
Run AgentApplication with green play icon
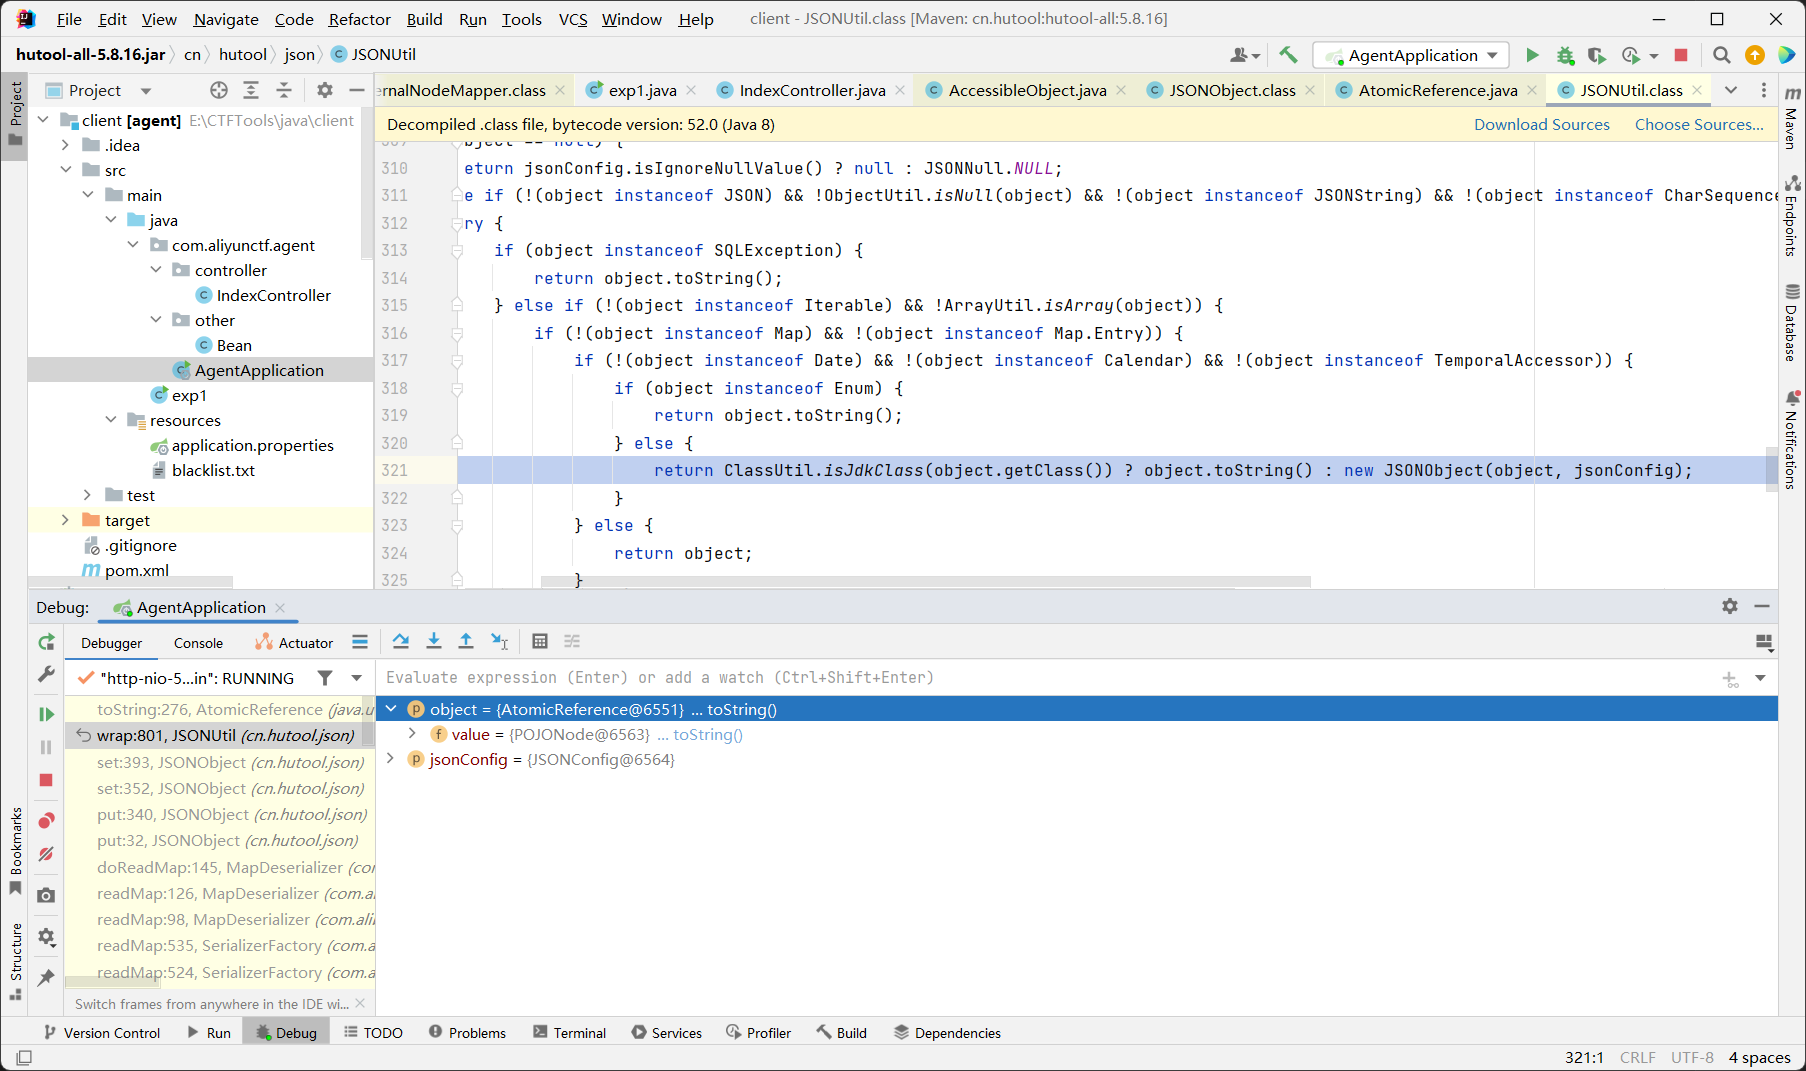click(1532, 55)
